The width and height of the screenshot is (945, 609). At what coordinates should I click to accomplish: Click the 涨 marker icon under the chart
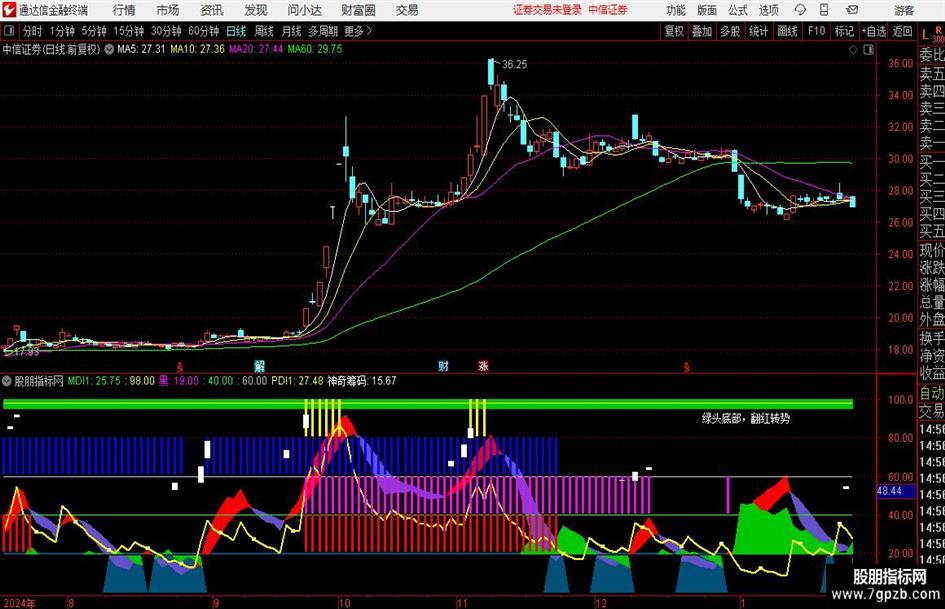click(x=483, y=366)
